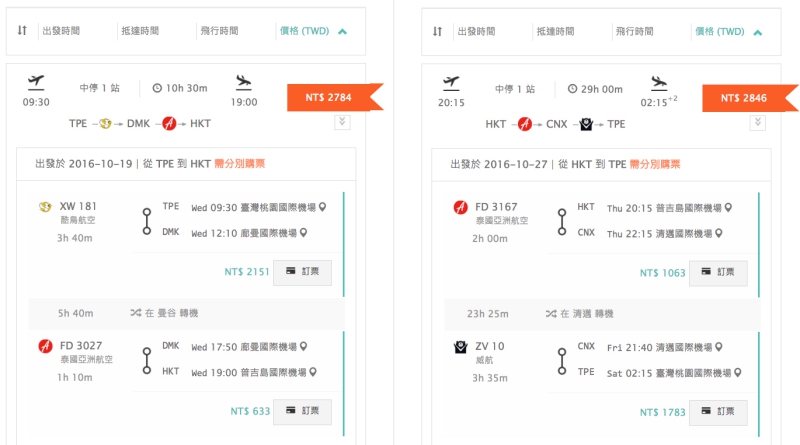Sort right panel by 飛行時間
Screen dimensions: 800x445
click(633, 31)
